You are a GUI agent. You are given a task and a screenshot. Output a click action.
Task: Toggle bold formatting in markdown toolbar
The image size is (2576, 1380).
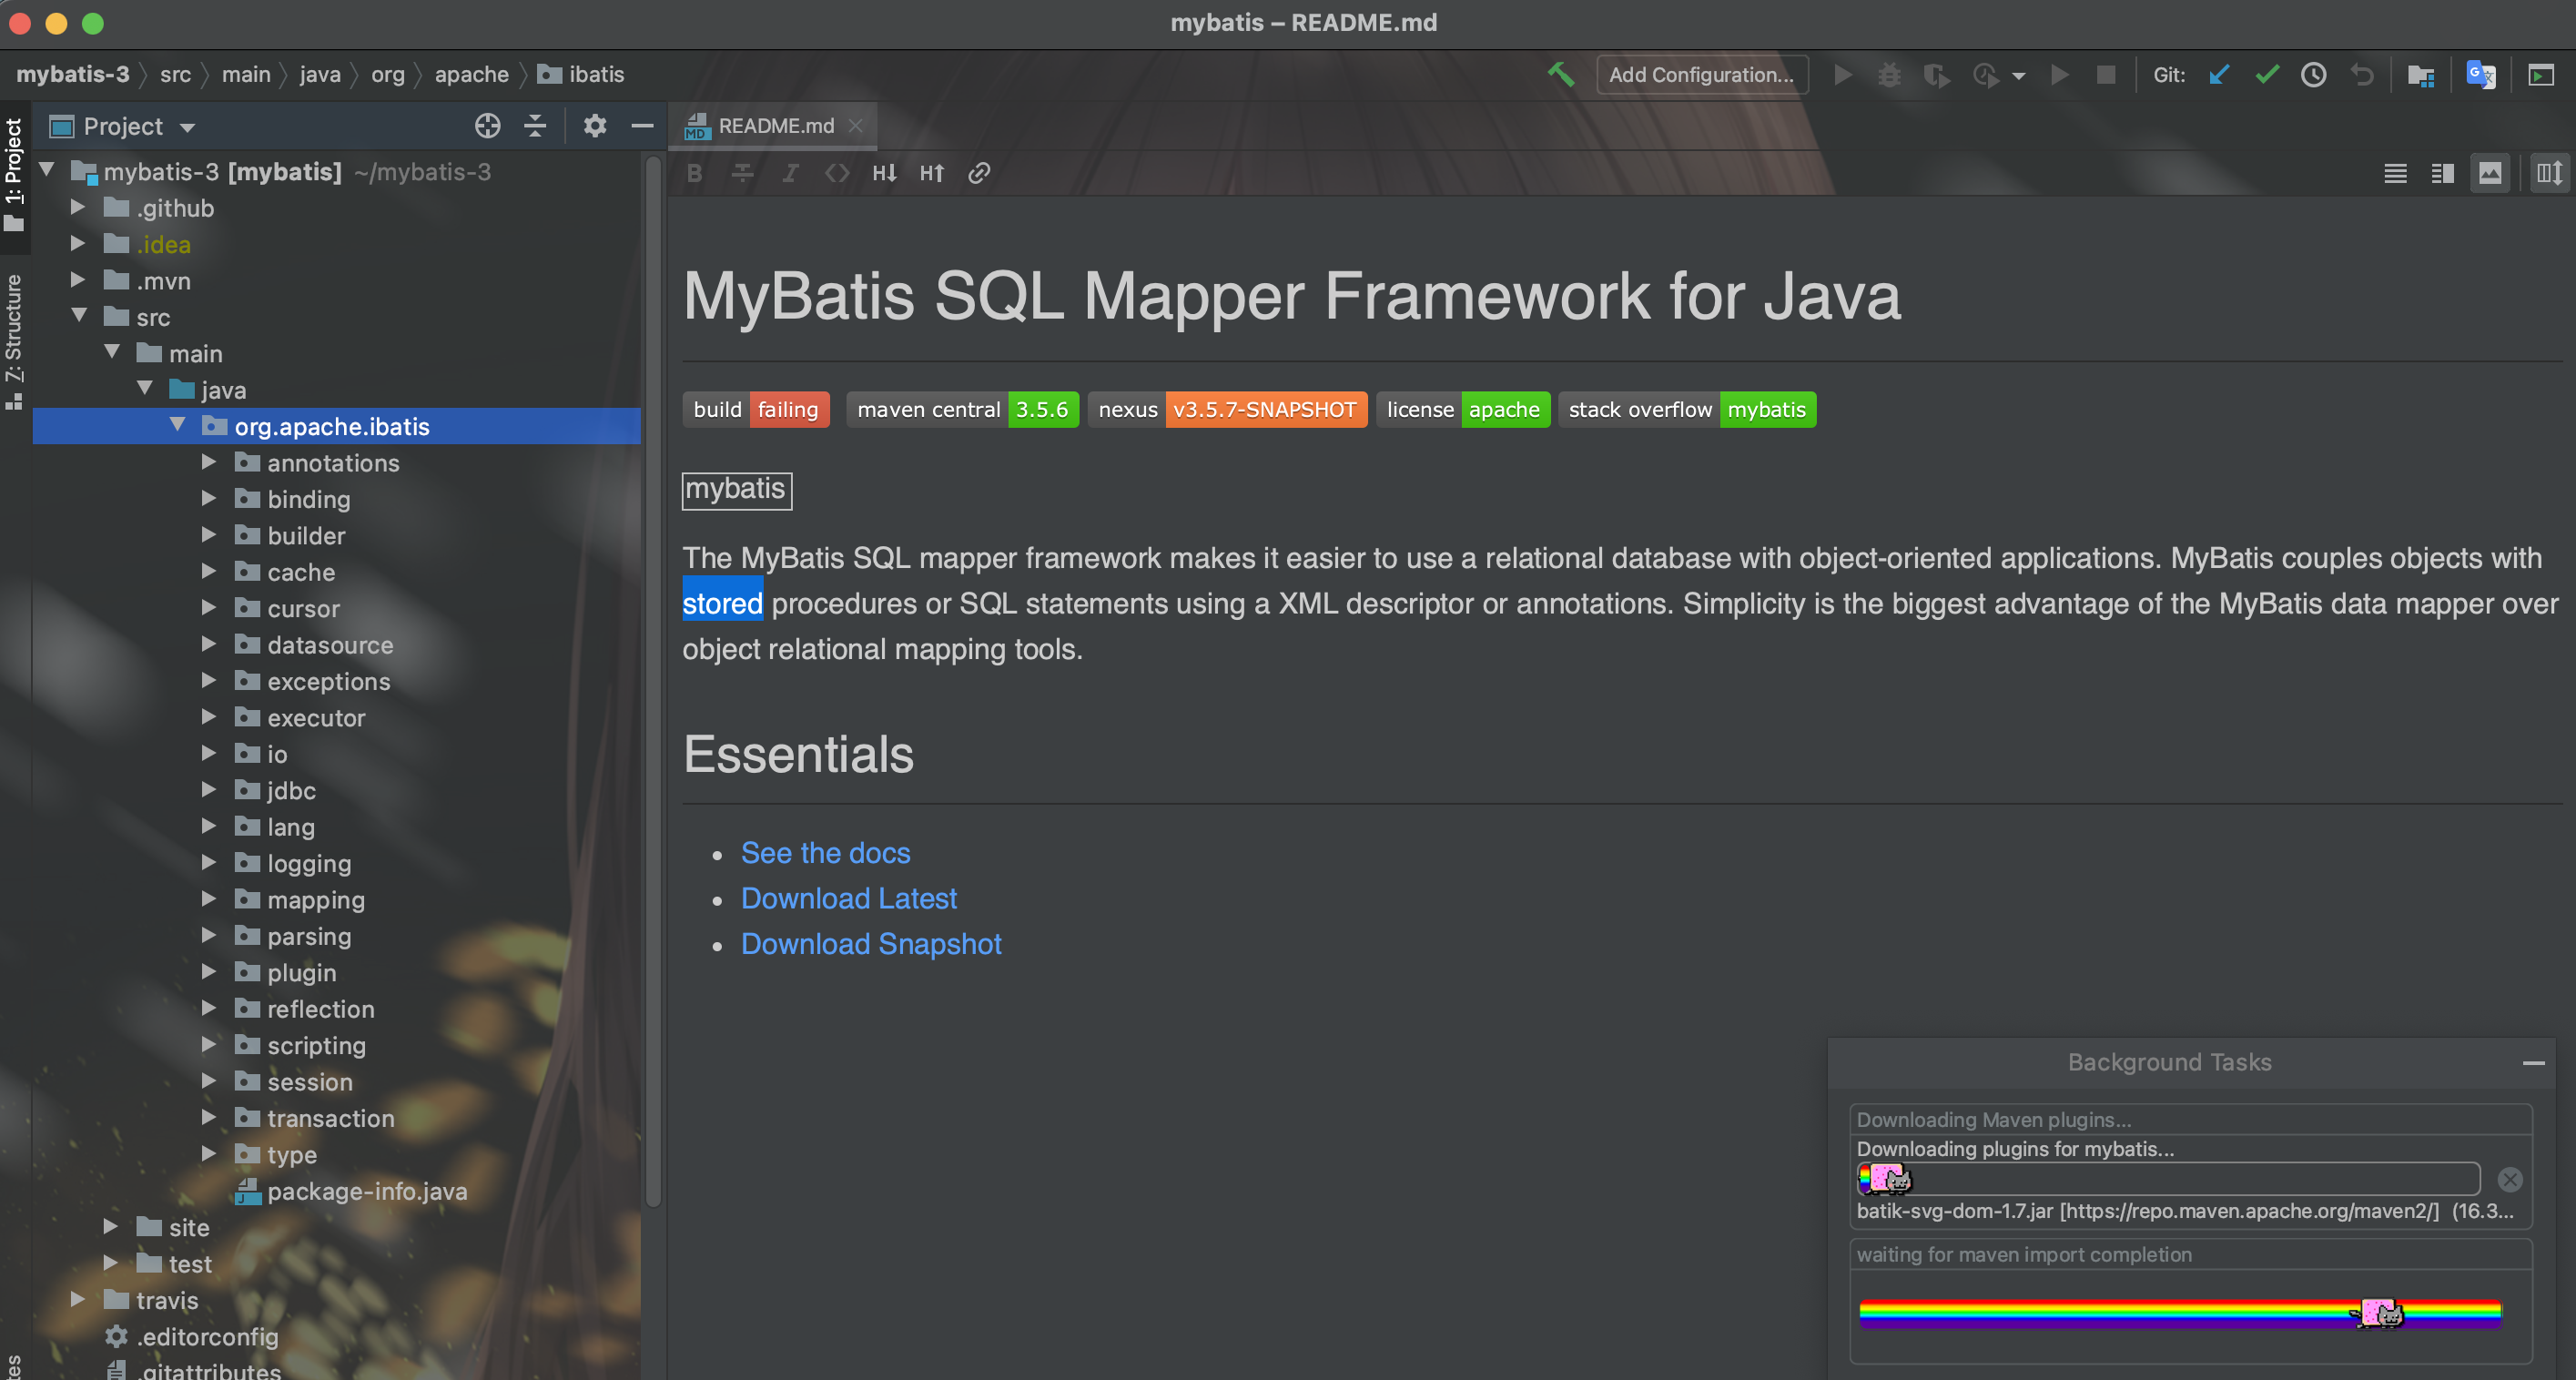click(695, 173)
